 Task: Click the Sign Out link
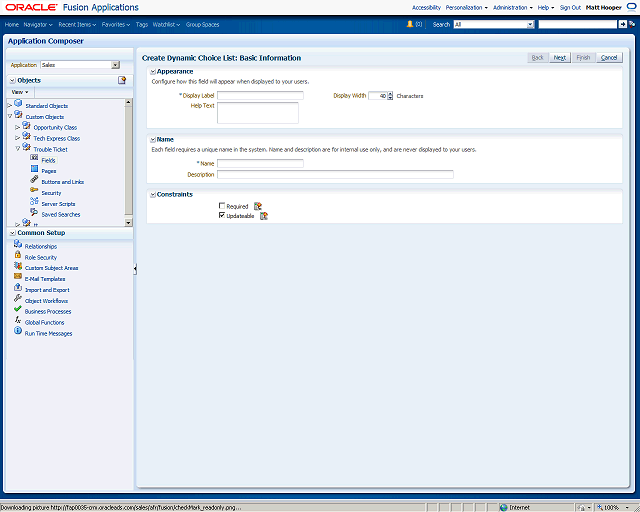pos(570,7)
